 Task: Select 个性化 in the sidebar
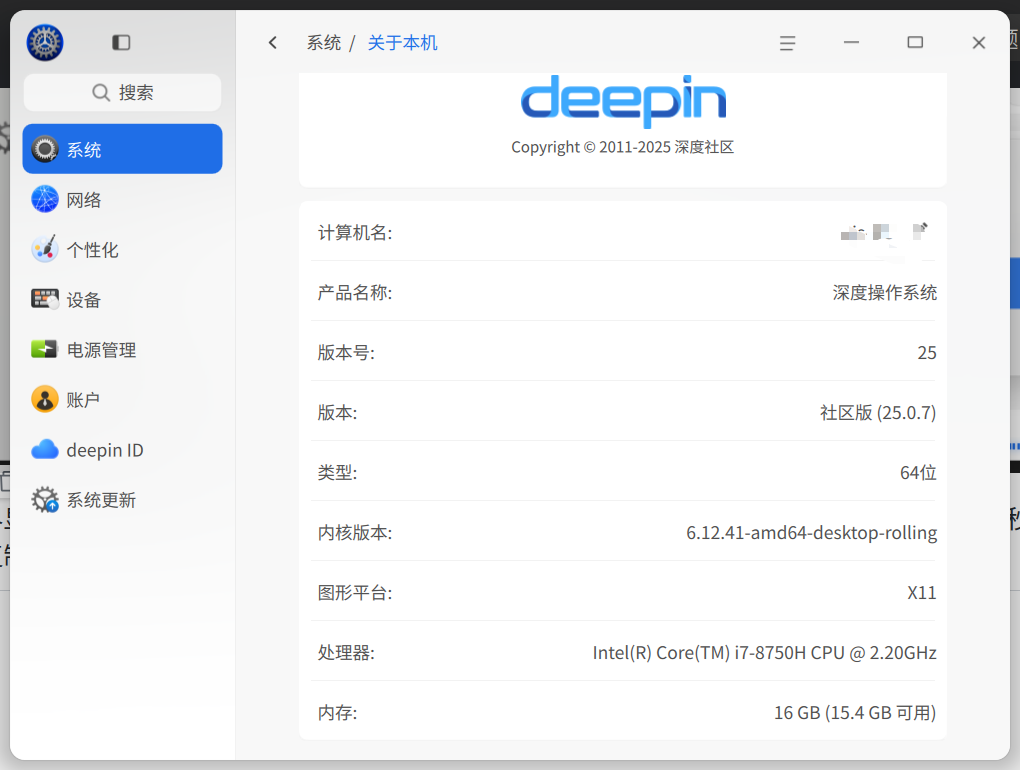pos(122,249)
